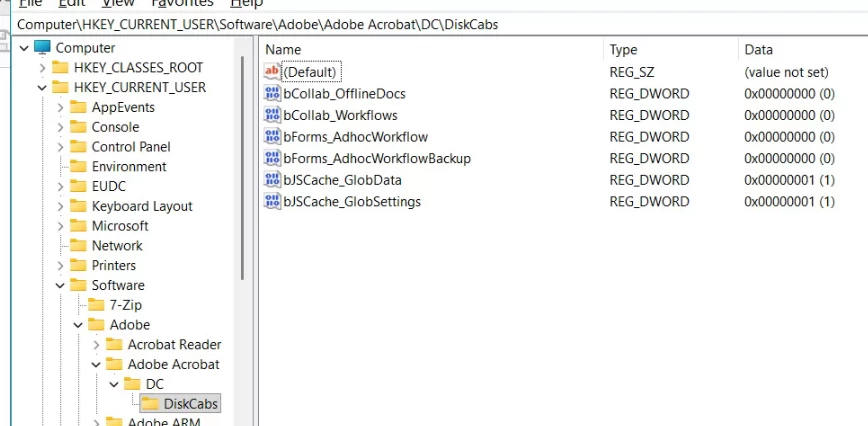This screenshot has height=426, width=868.
Task: Select the bJSCache_GlobSettings value name
Action: pyautogui.click(x=352, y=201)
